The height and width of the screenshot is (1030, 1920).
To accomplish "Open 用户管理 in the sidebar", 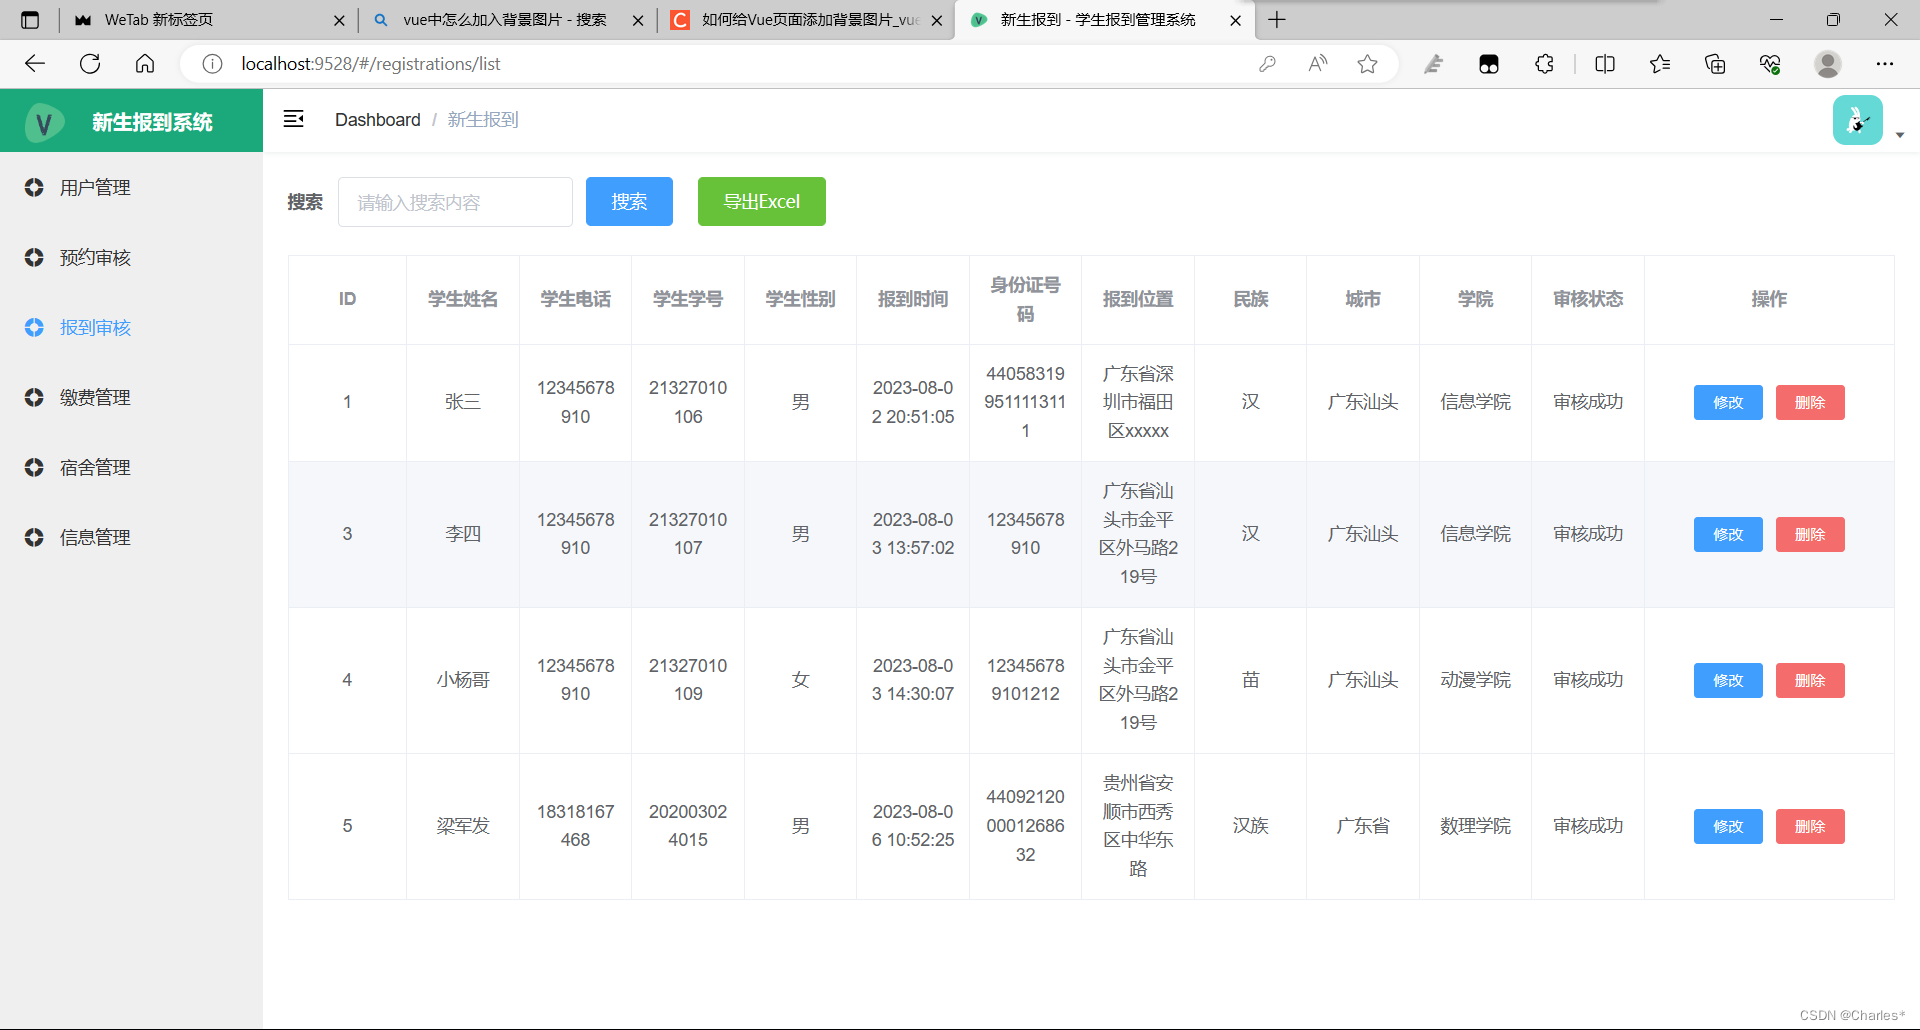I will click(x=131, y=187).
